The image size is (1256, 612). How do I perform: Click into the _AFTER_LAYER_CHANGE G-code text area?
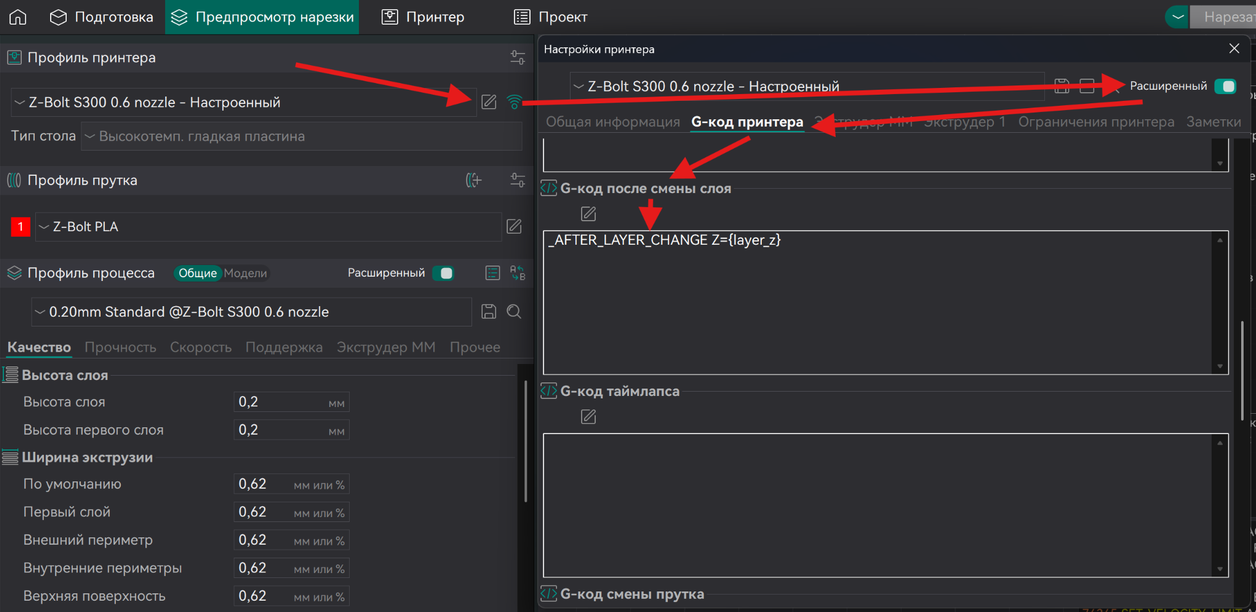[879, 303]
